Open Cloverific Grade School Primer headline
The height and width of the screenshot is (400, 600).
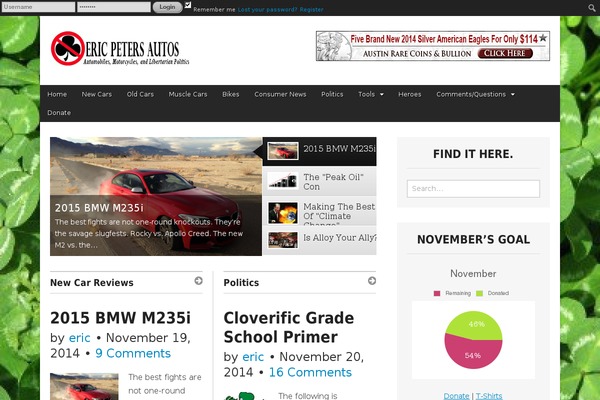(289, 327)
